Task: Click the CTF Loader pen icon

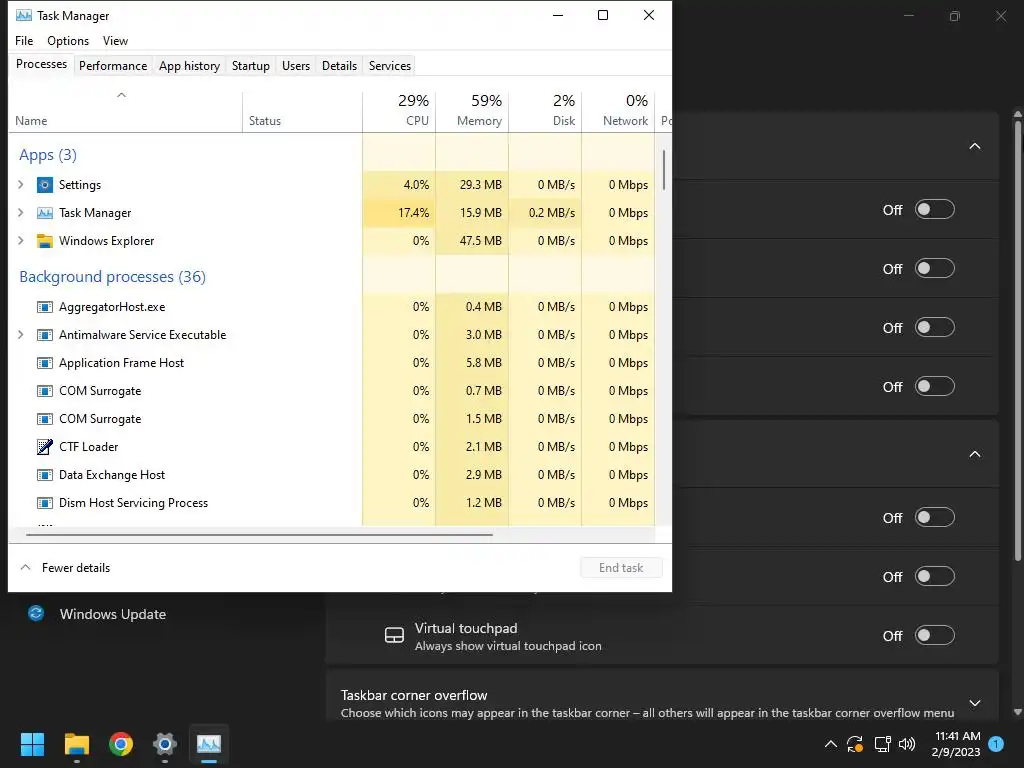Action: coord(44,447)
